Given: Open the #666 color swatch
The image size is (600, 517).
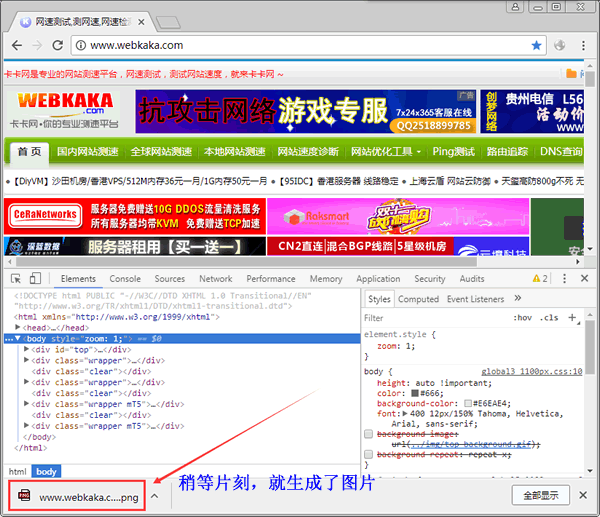Looking at the screenshot, I should pyautogui.click(x=415, y=393).
